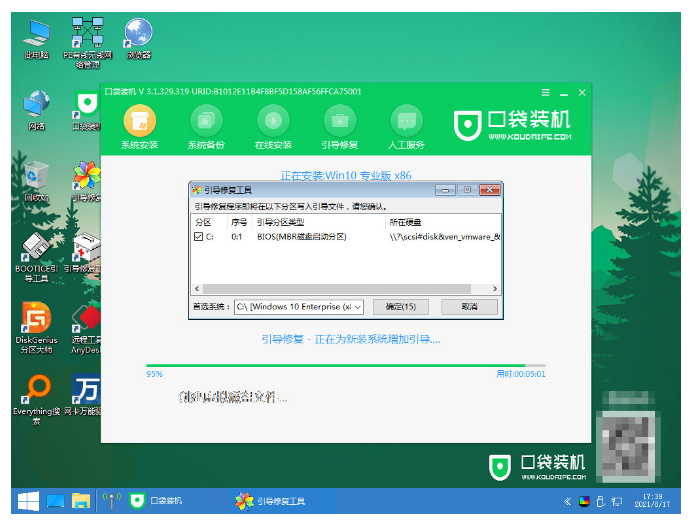The height and width of the screenshot is (520, 691).
Task: Launch BOOTICE引导工具 desktop shortcut
Action: point(37,257)
